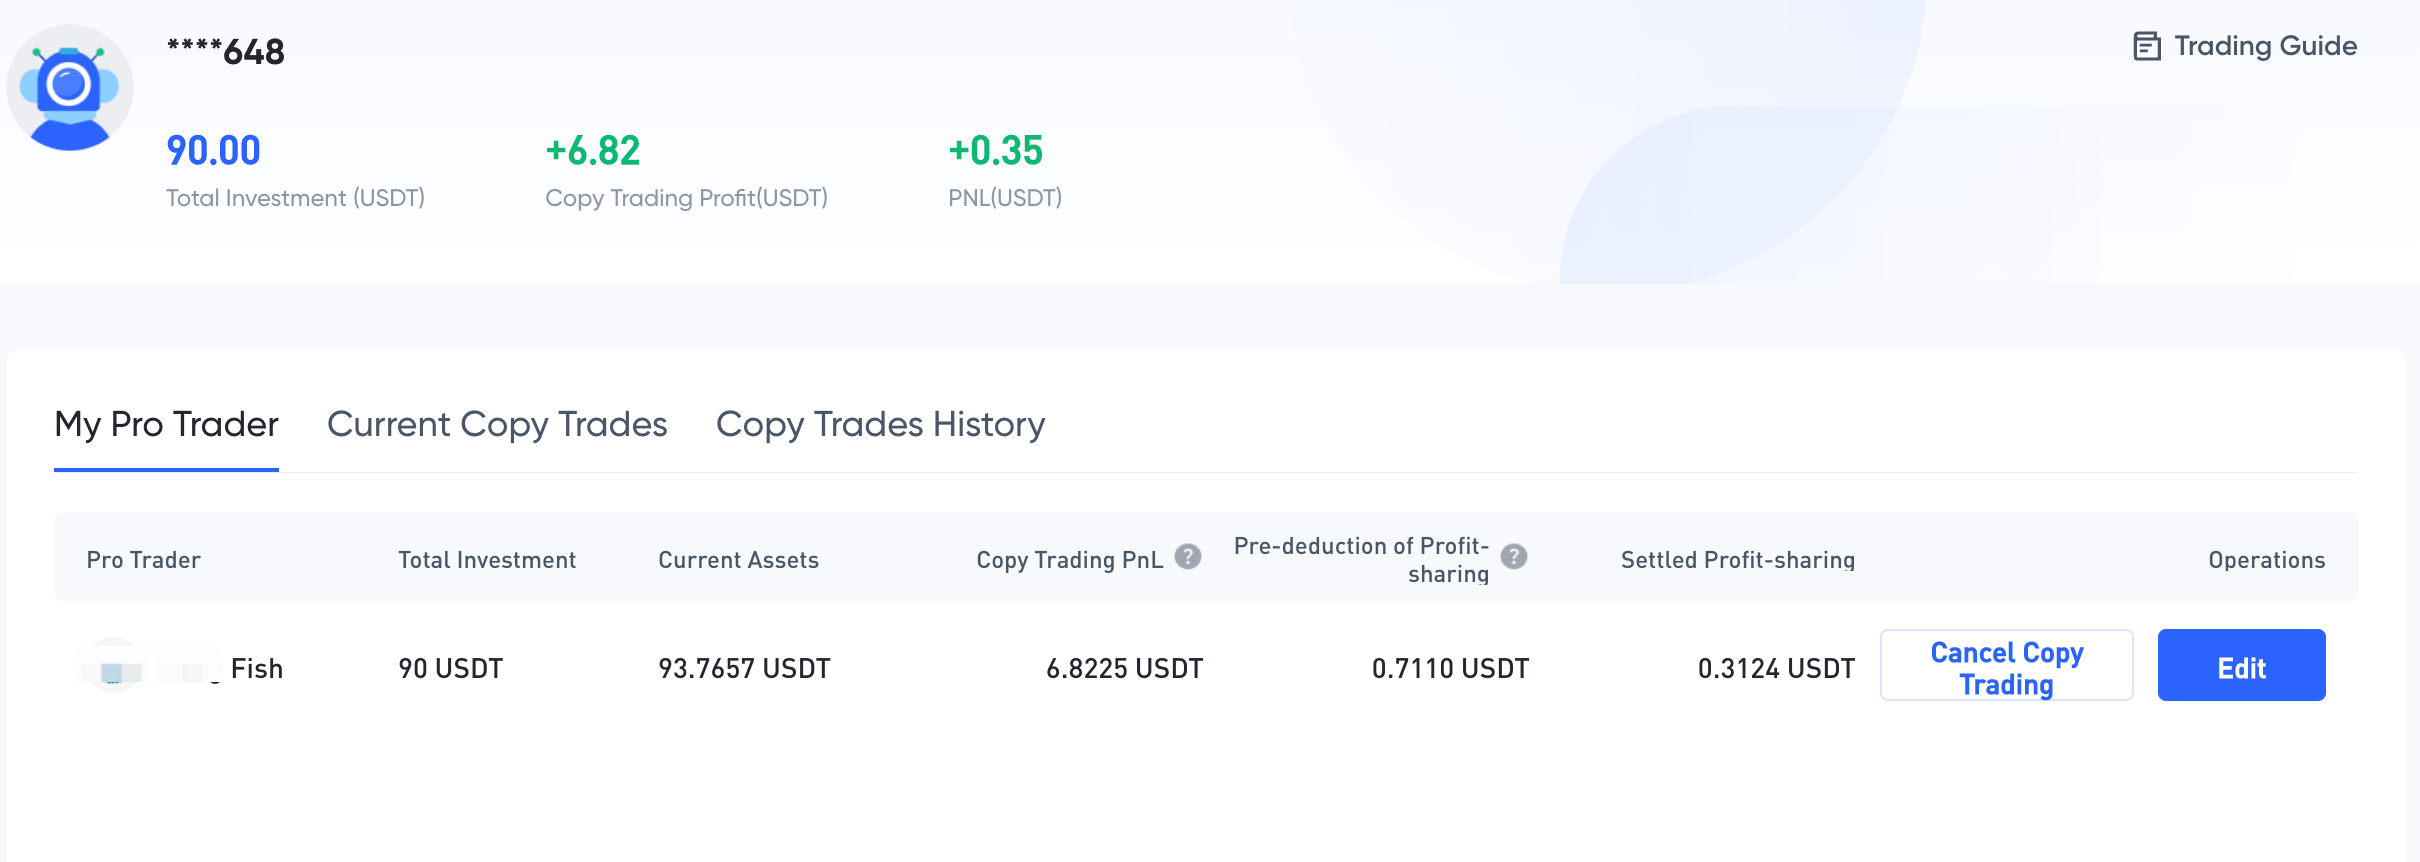Switch to the Current Copy Trades tab

tap(497, 424)
